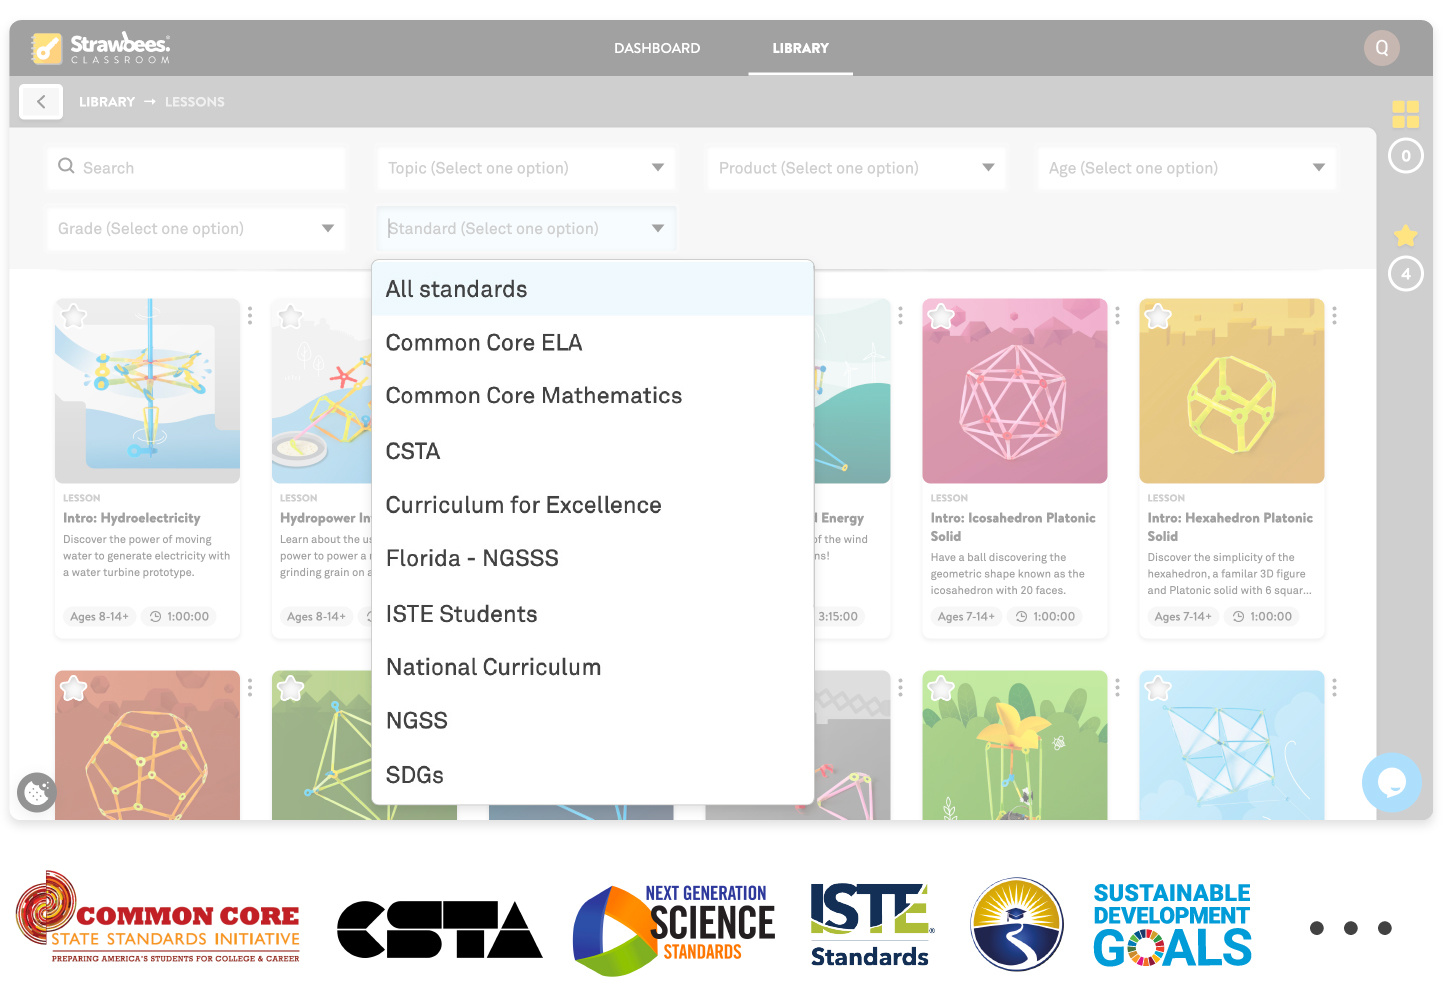The height and width of the screenshot is (1001, 1443).
Task: Open the cookie settings icon bottom left
Action: [x=37, y=792]
